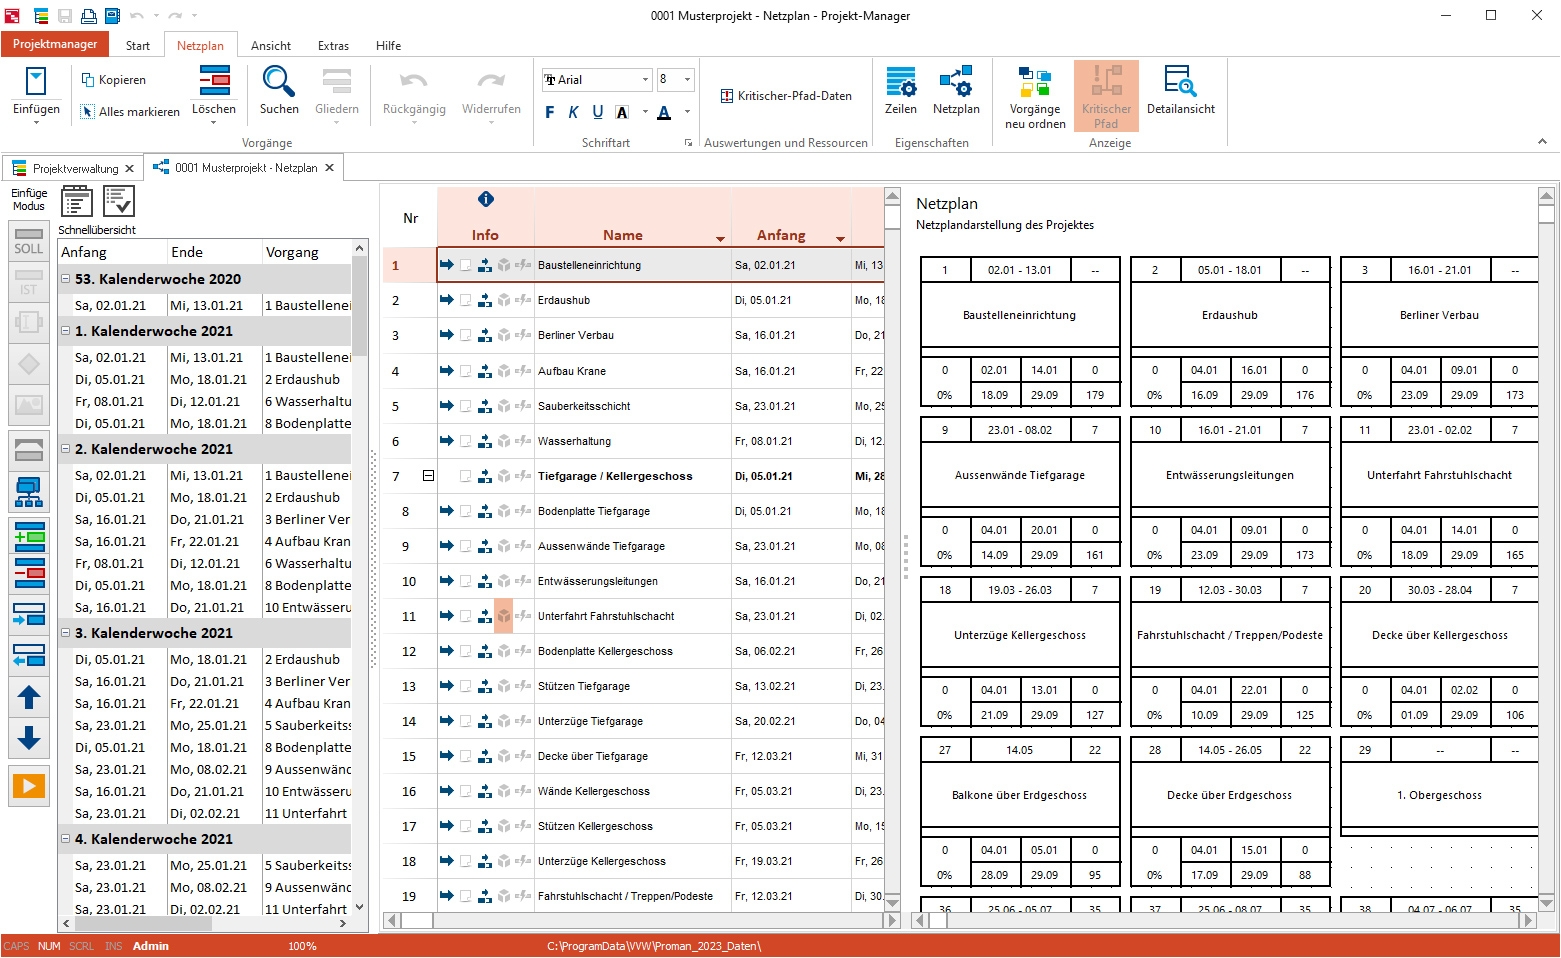Open the Detailansicht view

[1180, 91]
